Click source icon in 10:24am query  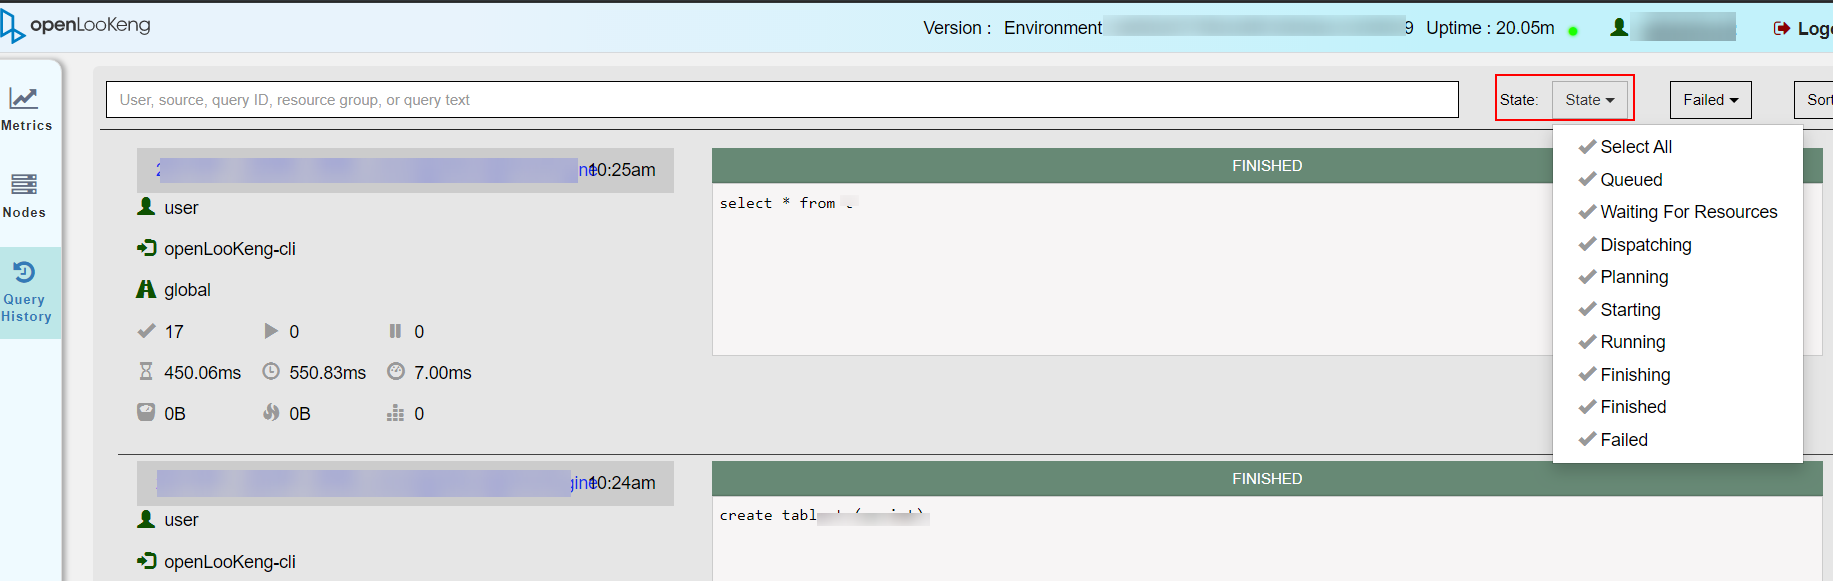point(146,561)
